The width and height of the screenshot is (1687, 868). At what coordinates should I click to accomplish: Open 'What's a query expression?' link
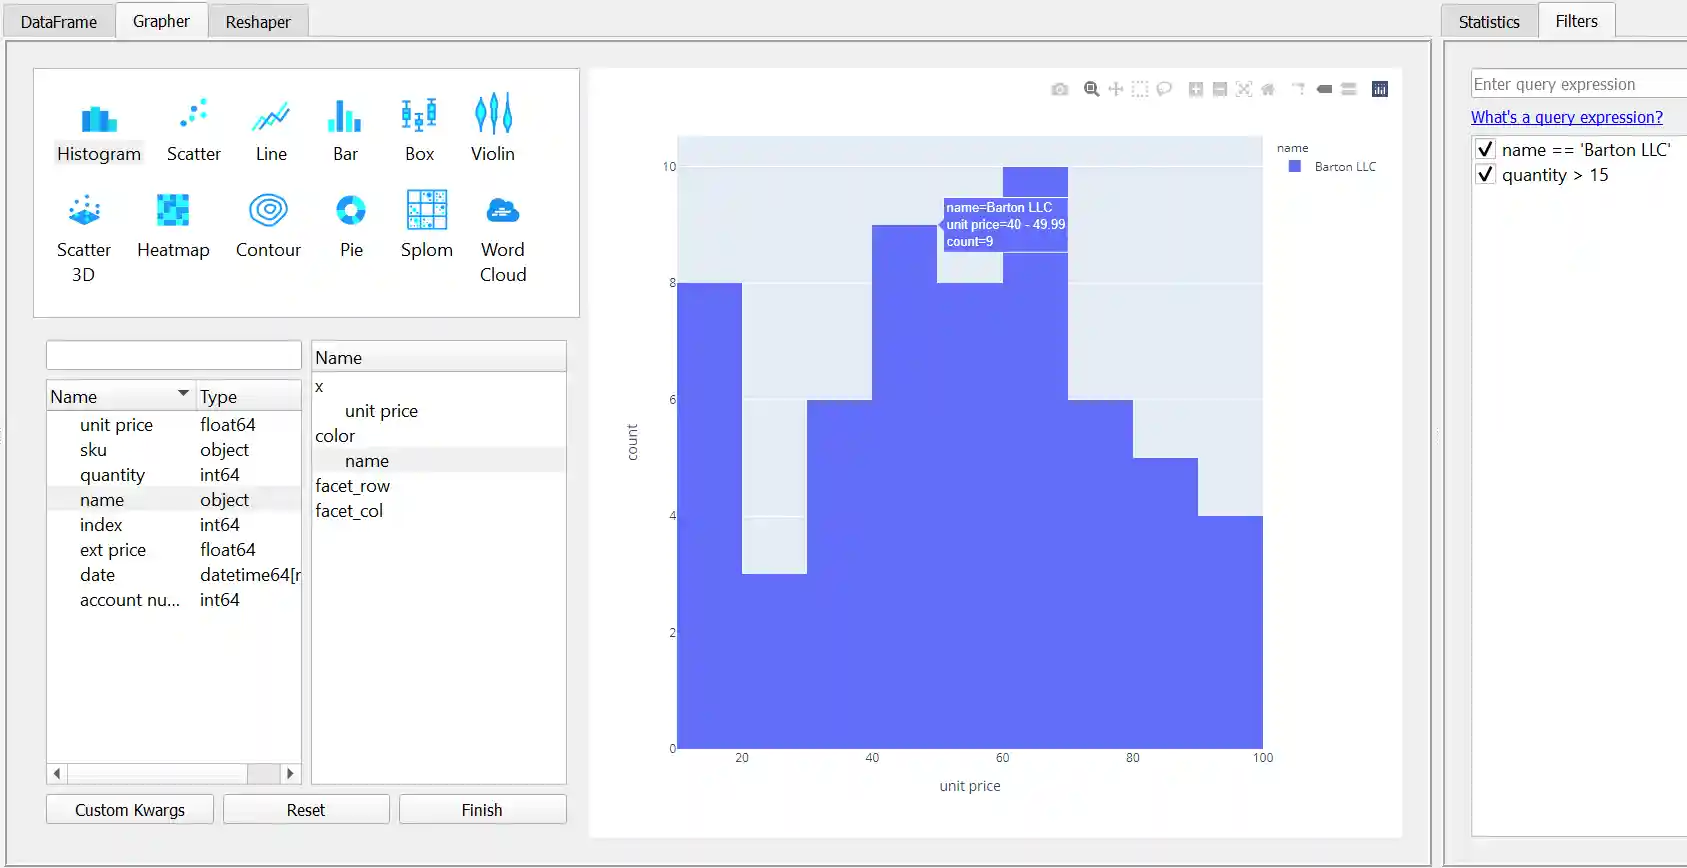tap(1567, 117)
